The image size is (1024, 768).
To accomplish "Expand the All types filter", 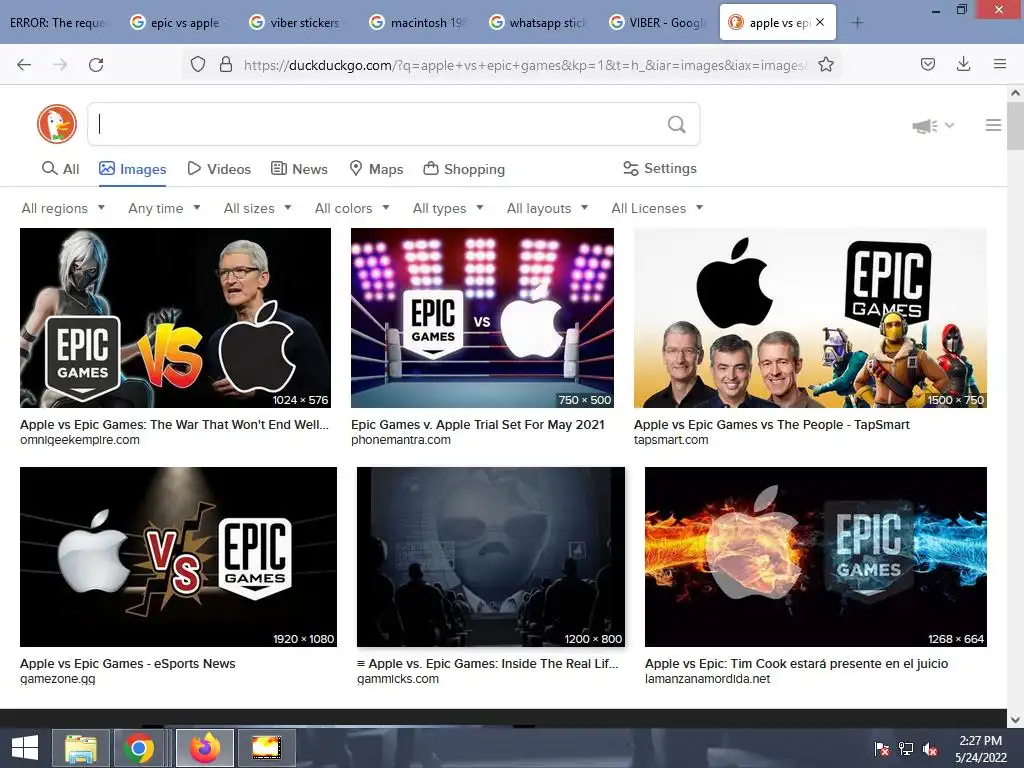I will pyautogui.click(x=448, y=208).
